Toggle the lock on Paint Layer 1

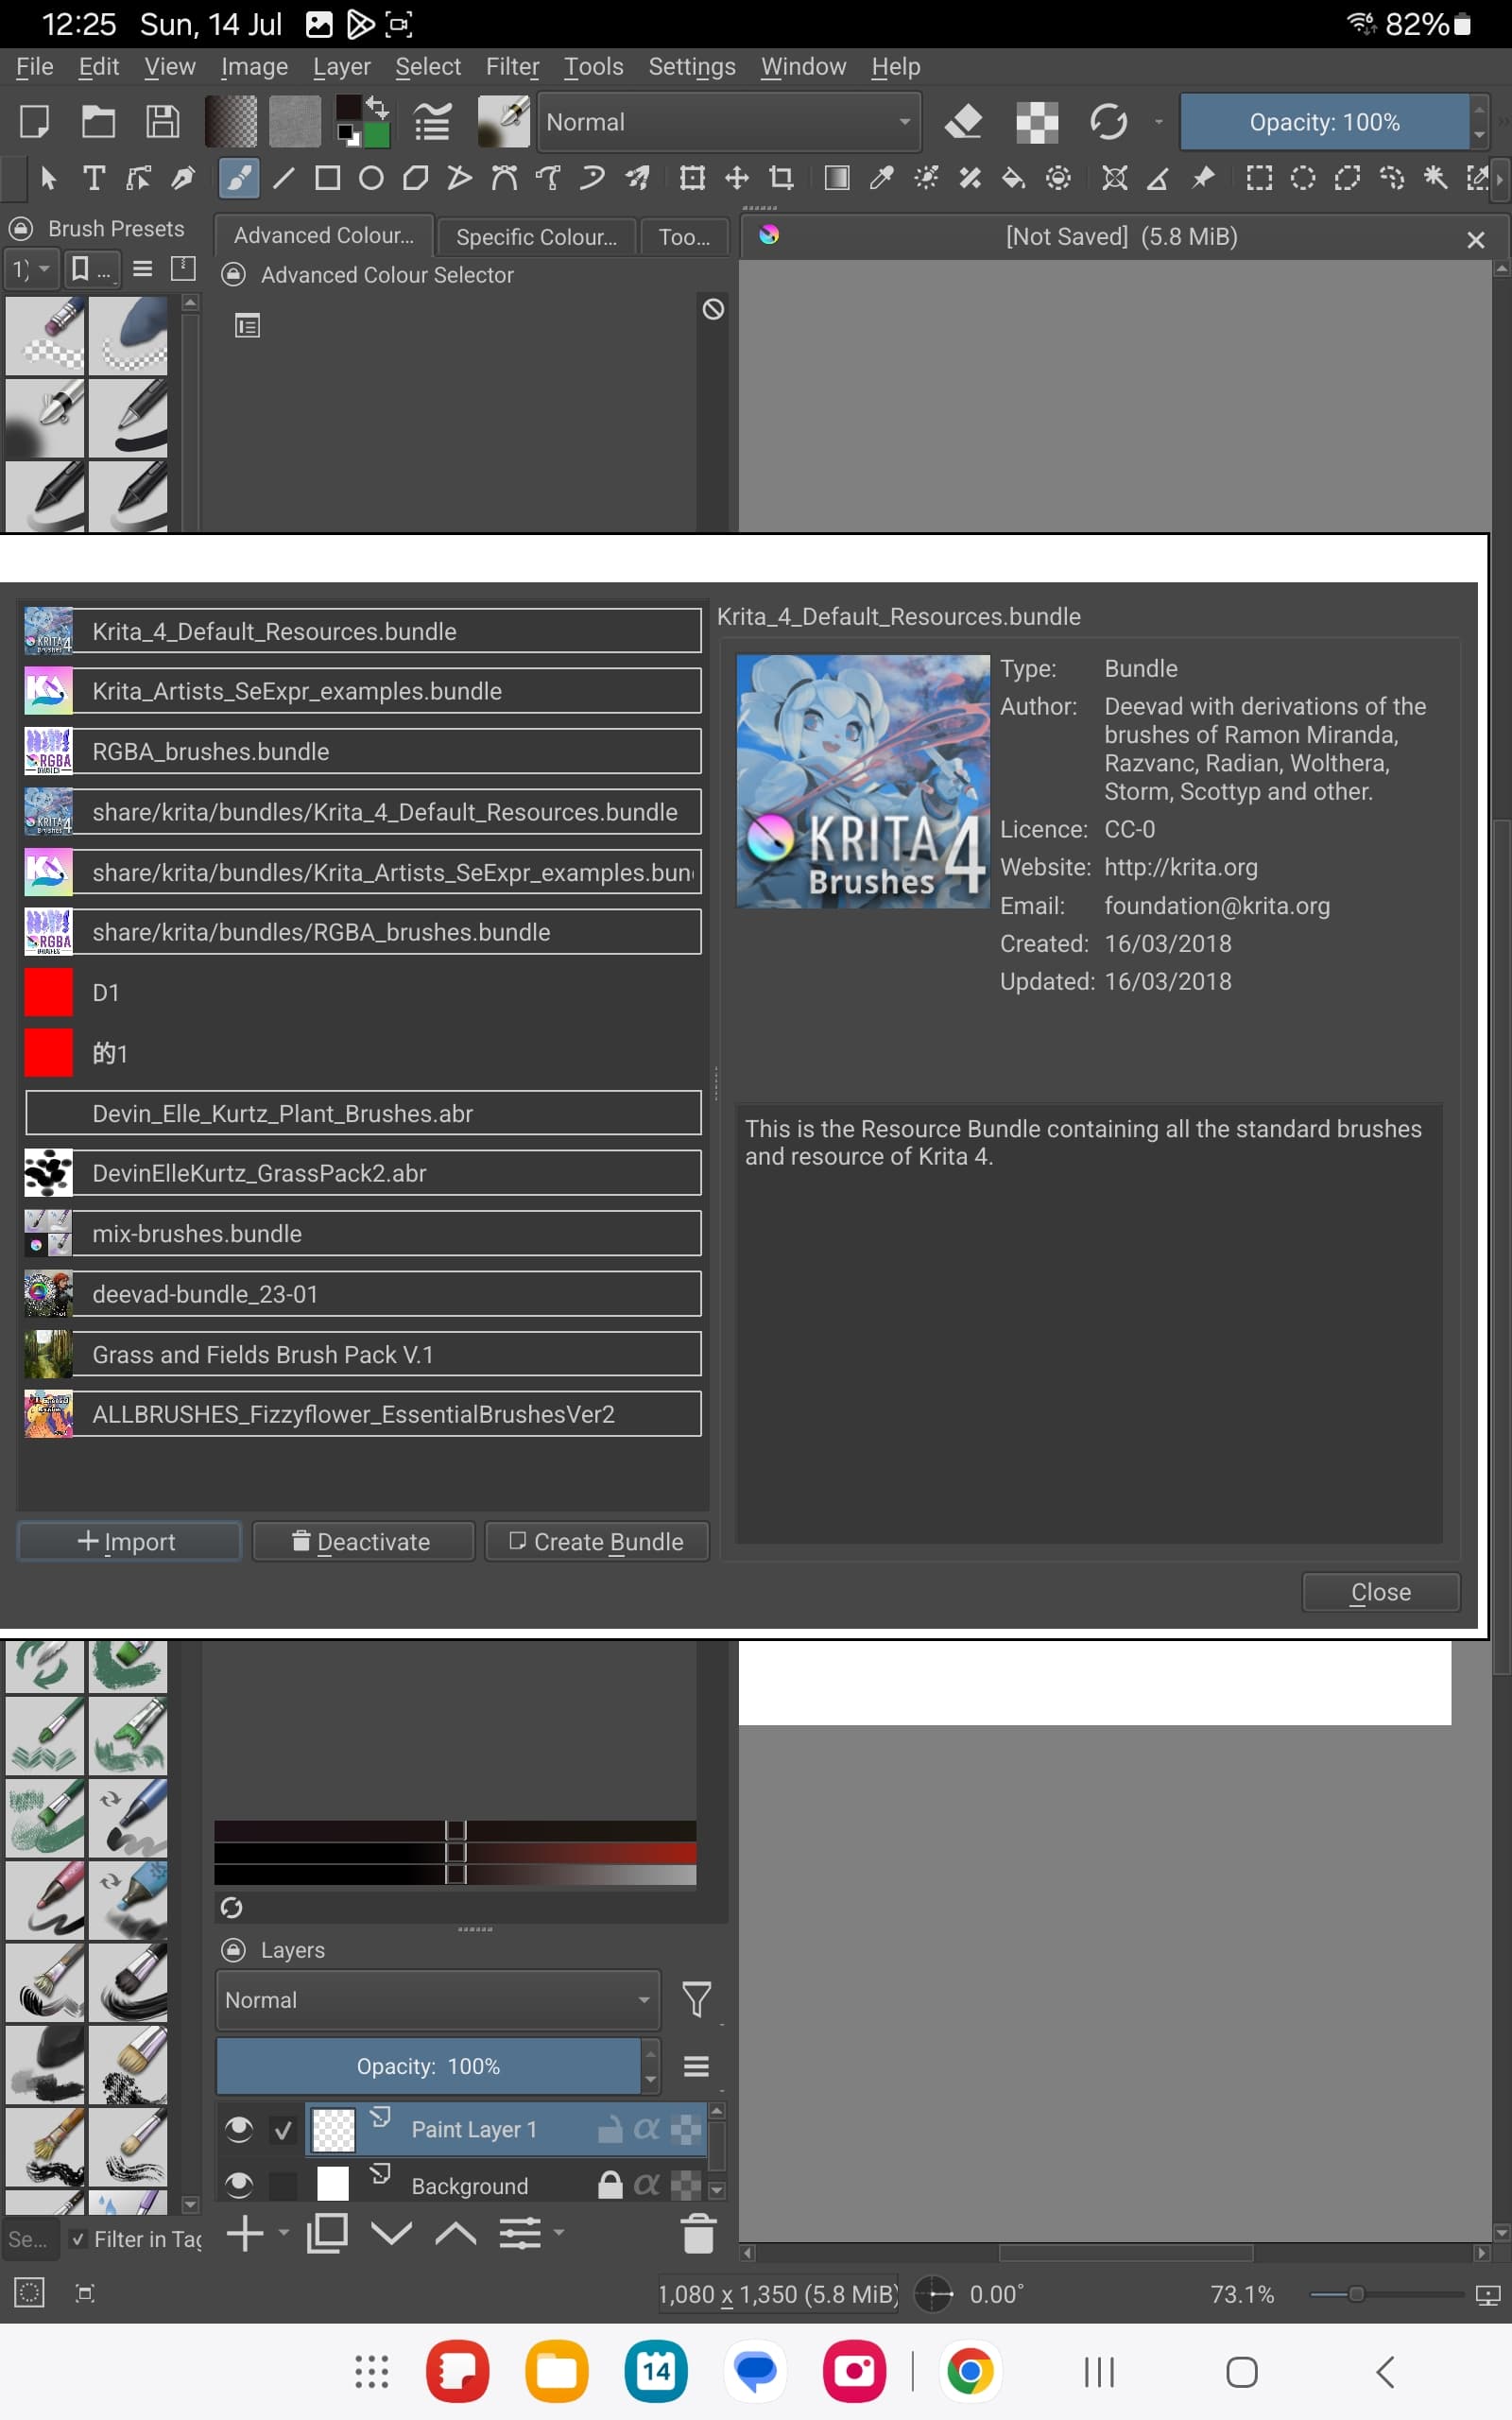tap(610, 2129)
